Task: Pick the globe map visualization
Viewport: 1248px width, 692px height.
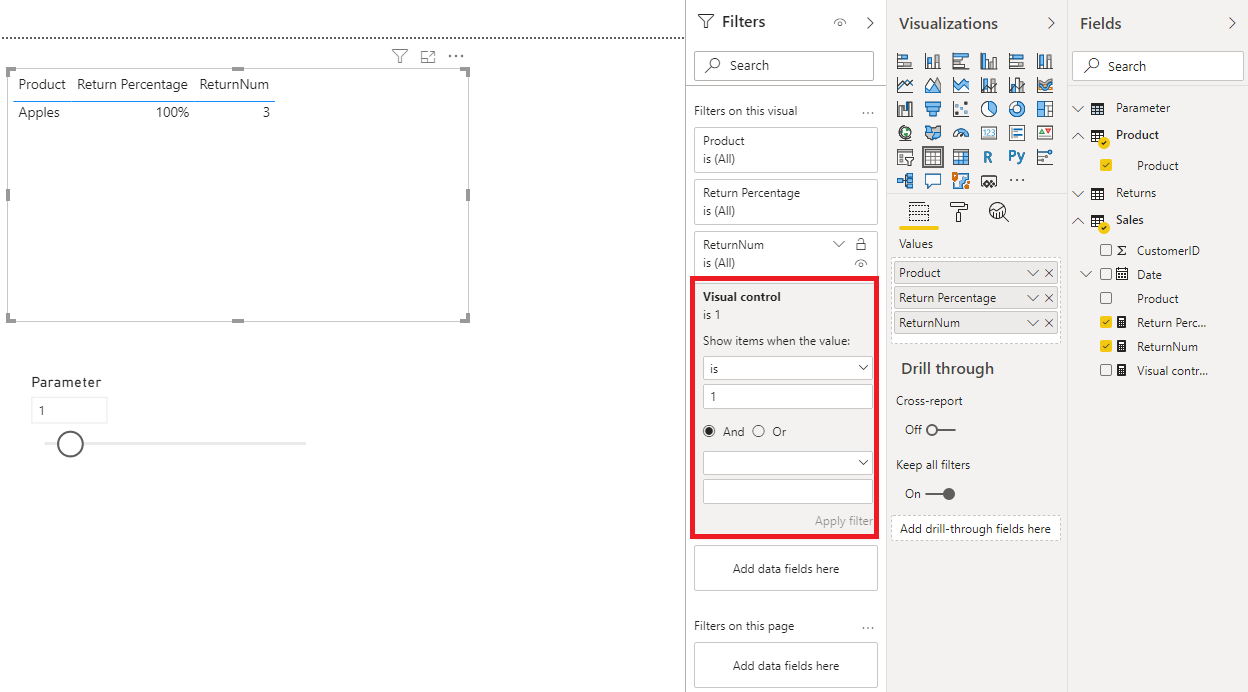Action: (x=905, y=133)
